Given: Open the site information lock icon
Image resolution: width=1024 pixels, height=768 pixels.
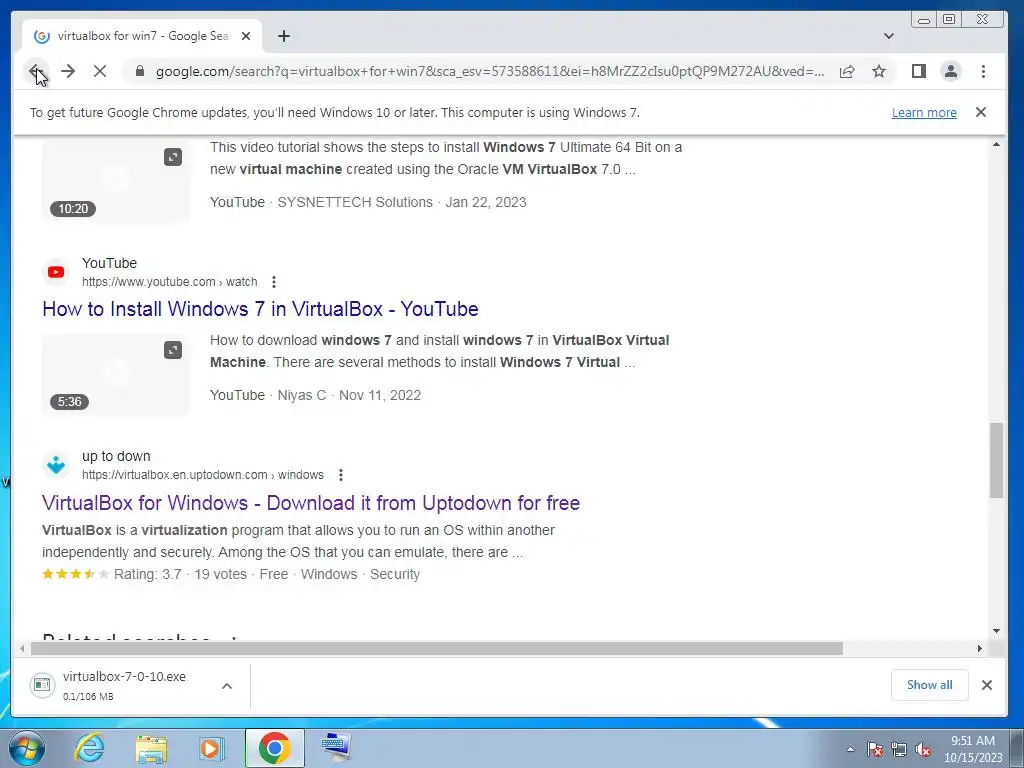Looking at the screenshot, I should click(139, 71).
